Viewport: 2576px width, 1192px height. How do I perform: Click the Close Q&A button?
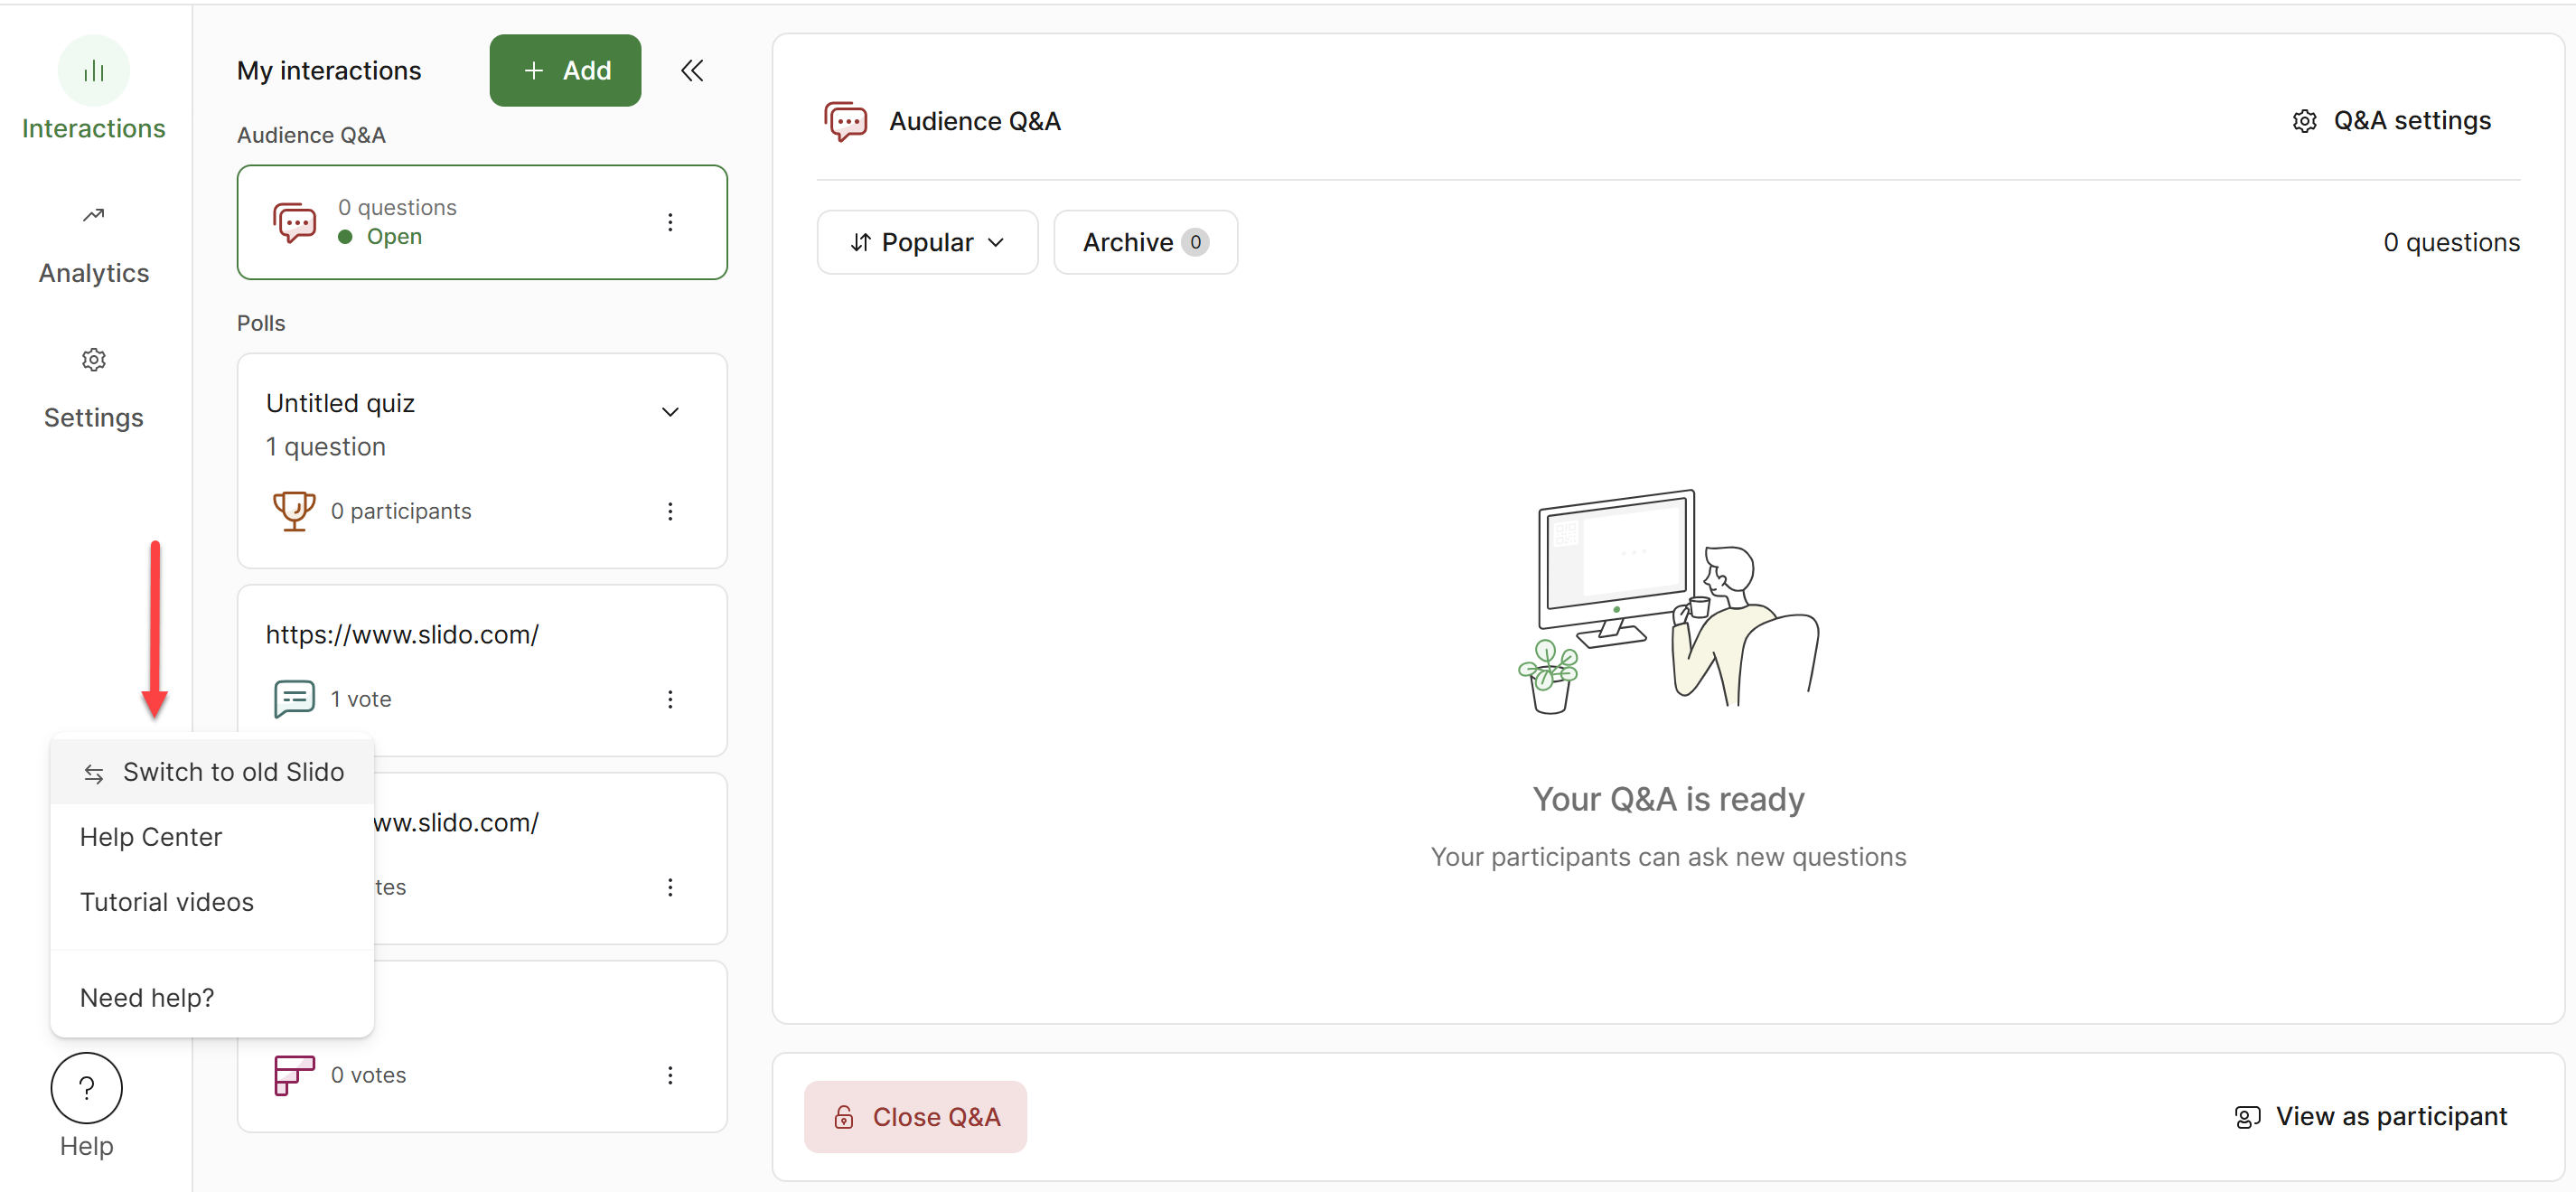pyautogui.click(x=915, y=1117)
